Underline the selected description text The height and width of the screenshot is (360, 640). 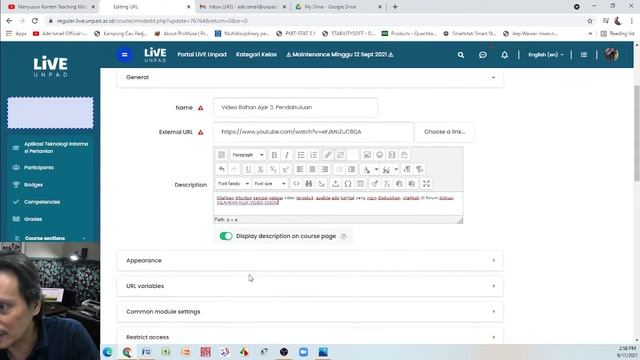(248, 169)
